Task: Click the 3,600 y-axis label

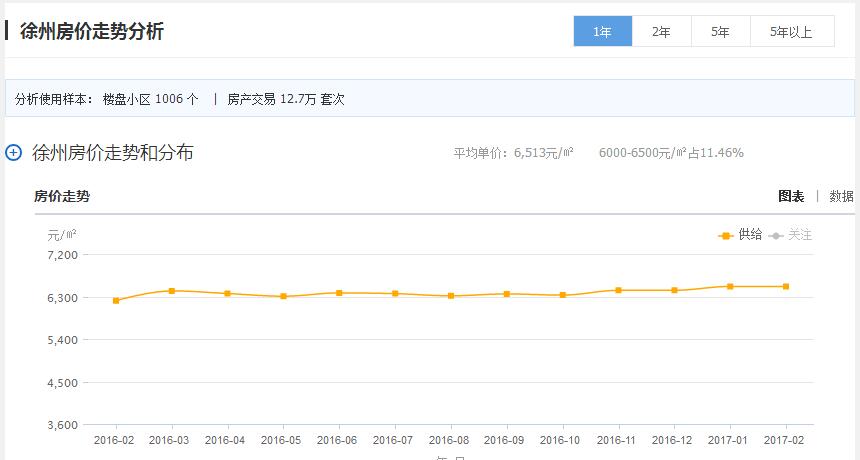Action: tap(63, 425)
